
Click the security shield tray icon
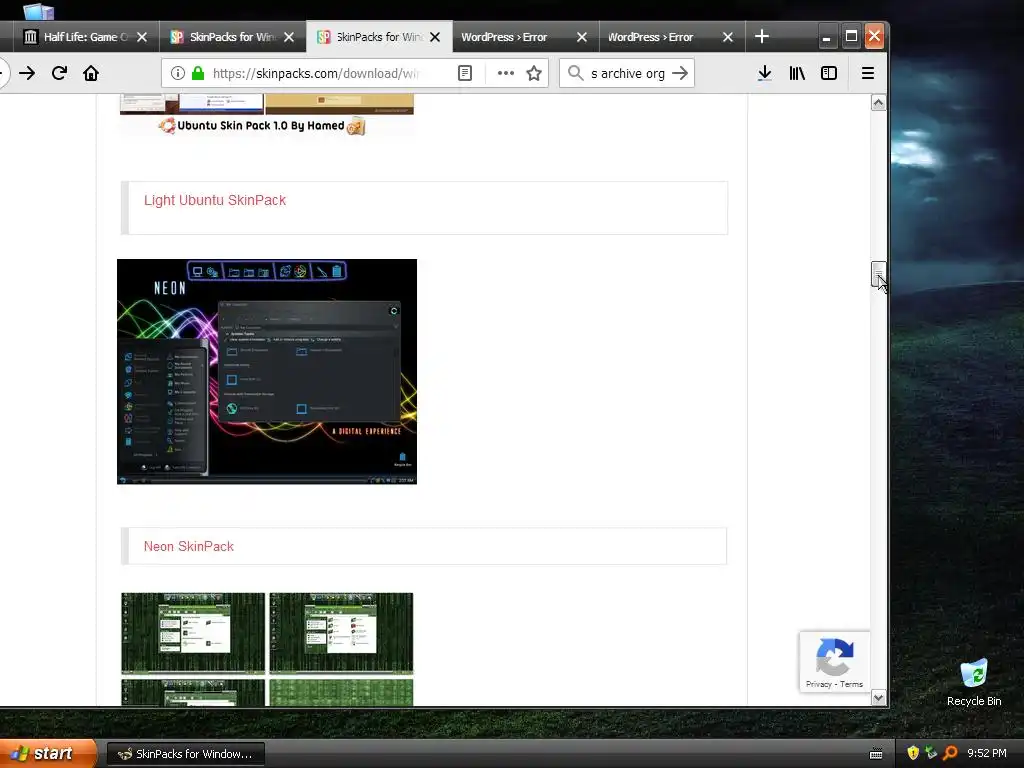coord(913,753)
